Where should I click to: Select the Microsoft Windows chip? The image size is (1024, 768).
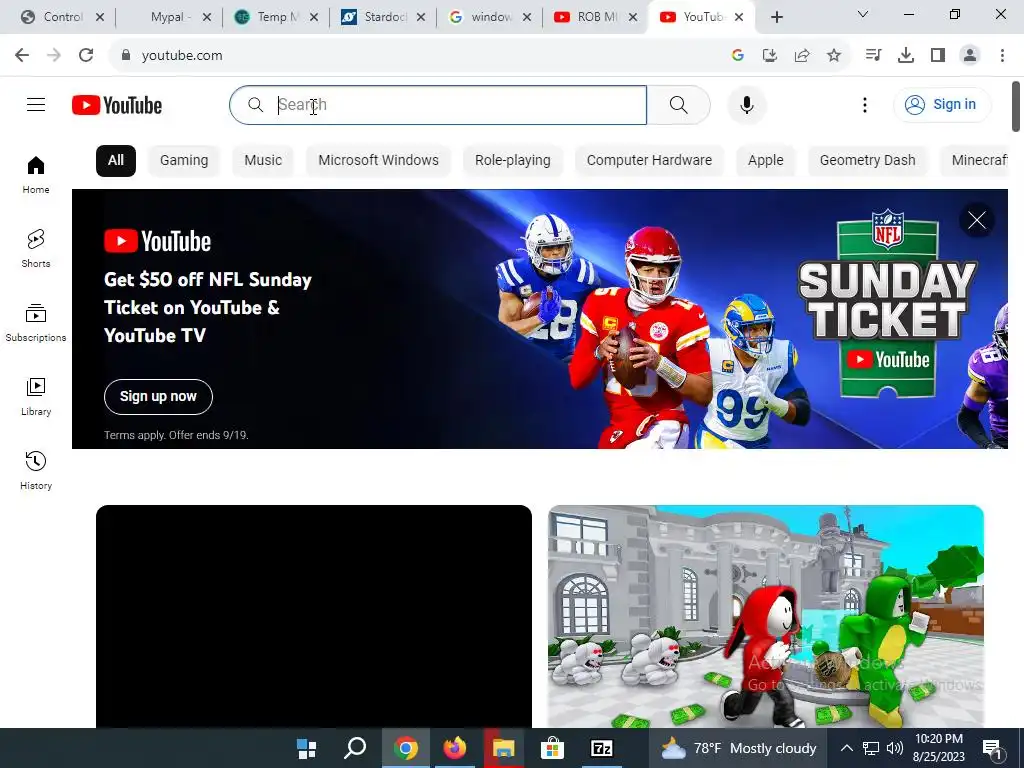(x=378, y=161)
